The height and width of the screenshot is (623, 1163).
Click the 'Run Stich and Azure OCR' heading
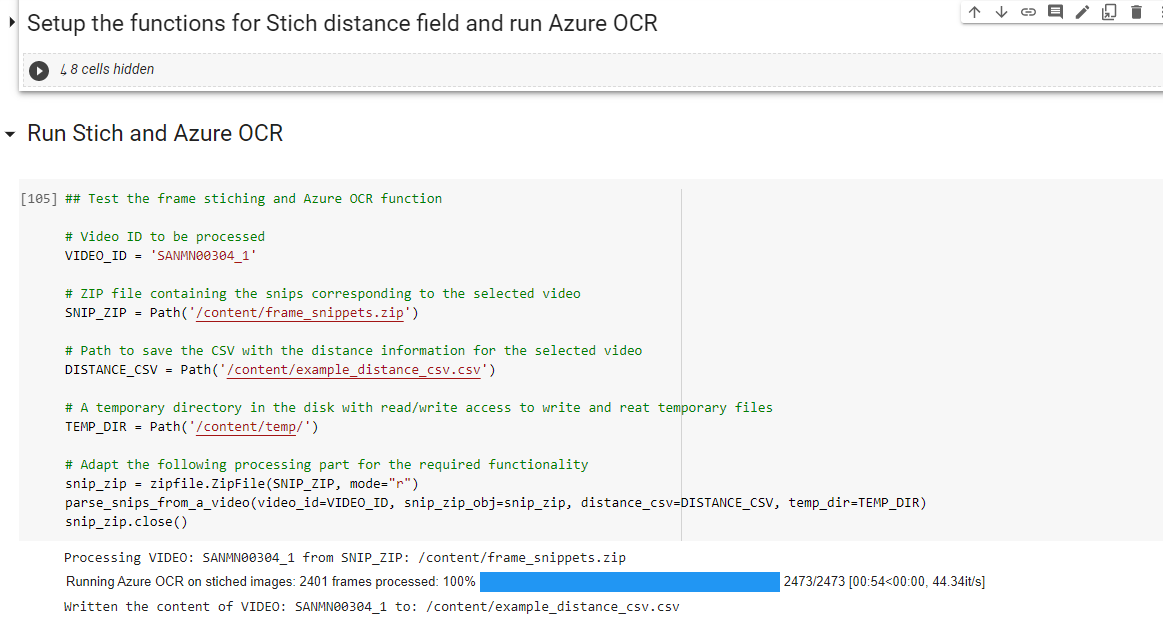(x=155, y=134)
